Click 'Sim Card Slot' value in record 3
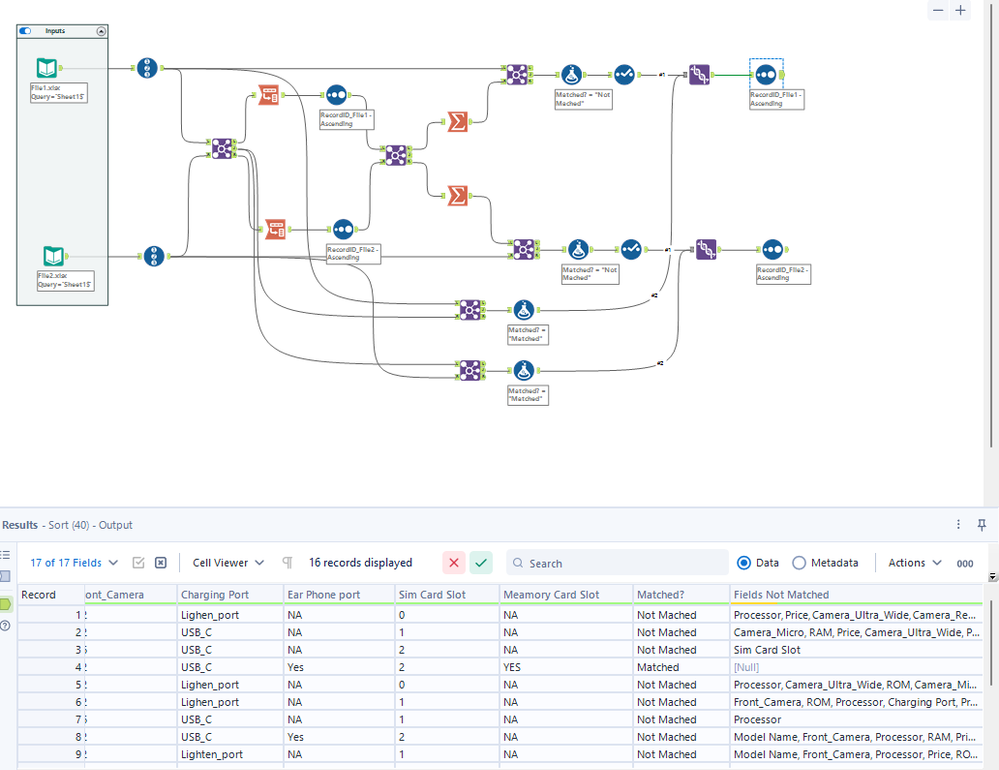The height and width of the screenshot is (770, 999). 766,650
